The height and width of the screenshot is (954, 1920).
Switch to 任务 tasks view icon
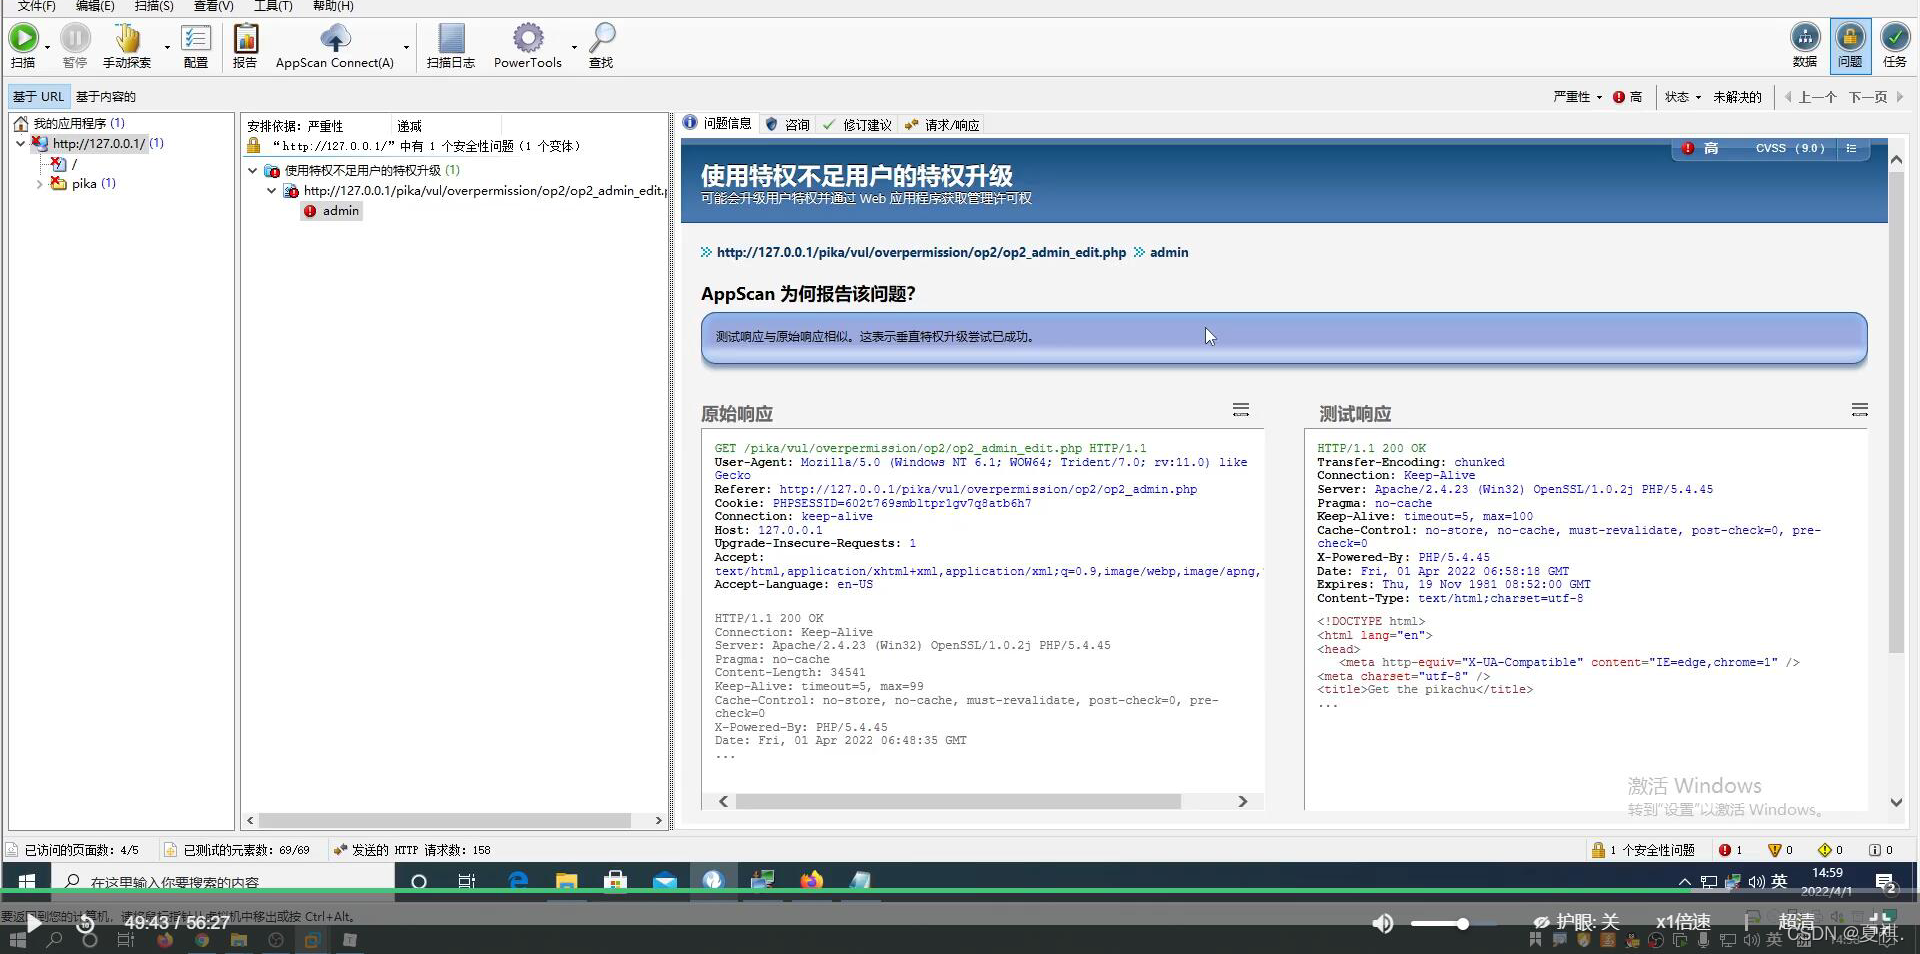[x=1895, y=38]
